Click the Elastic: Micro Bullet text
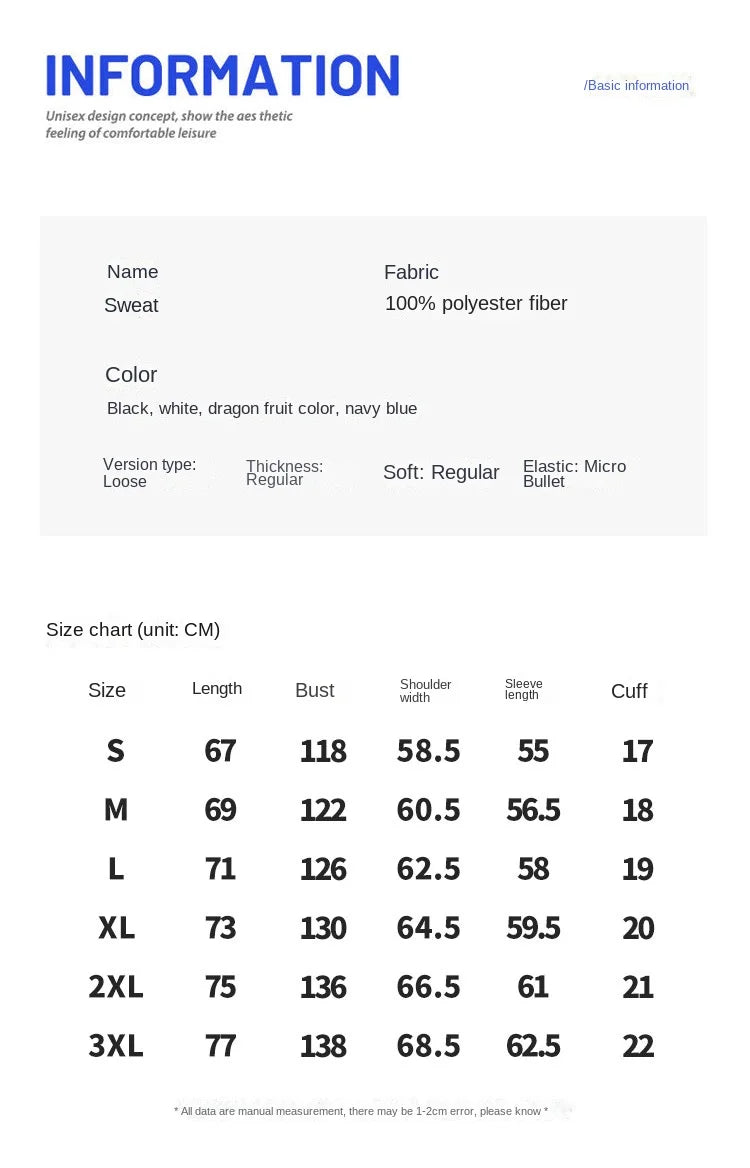The width and height of the screenshot is (750, 1168). tap(574, 473)
